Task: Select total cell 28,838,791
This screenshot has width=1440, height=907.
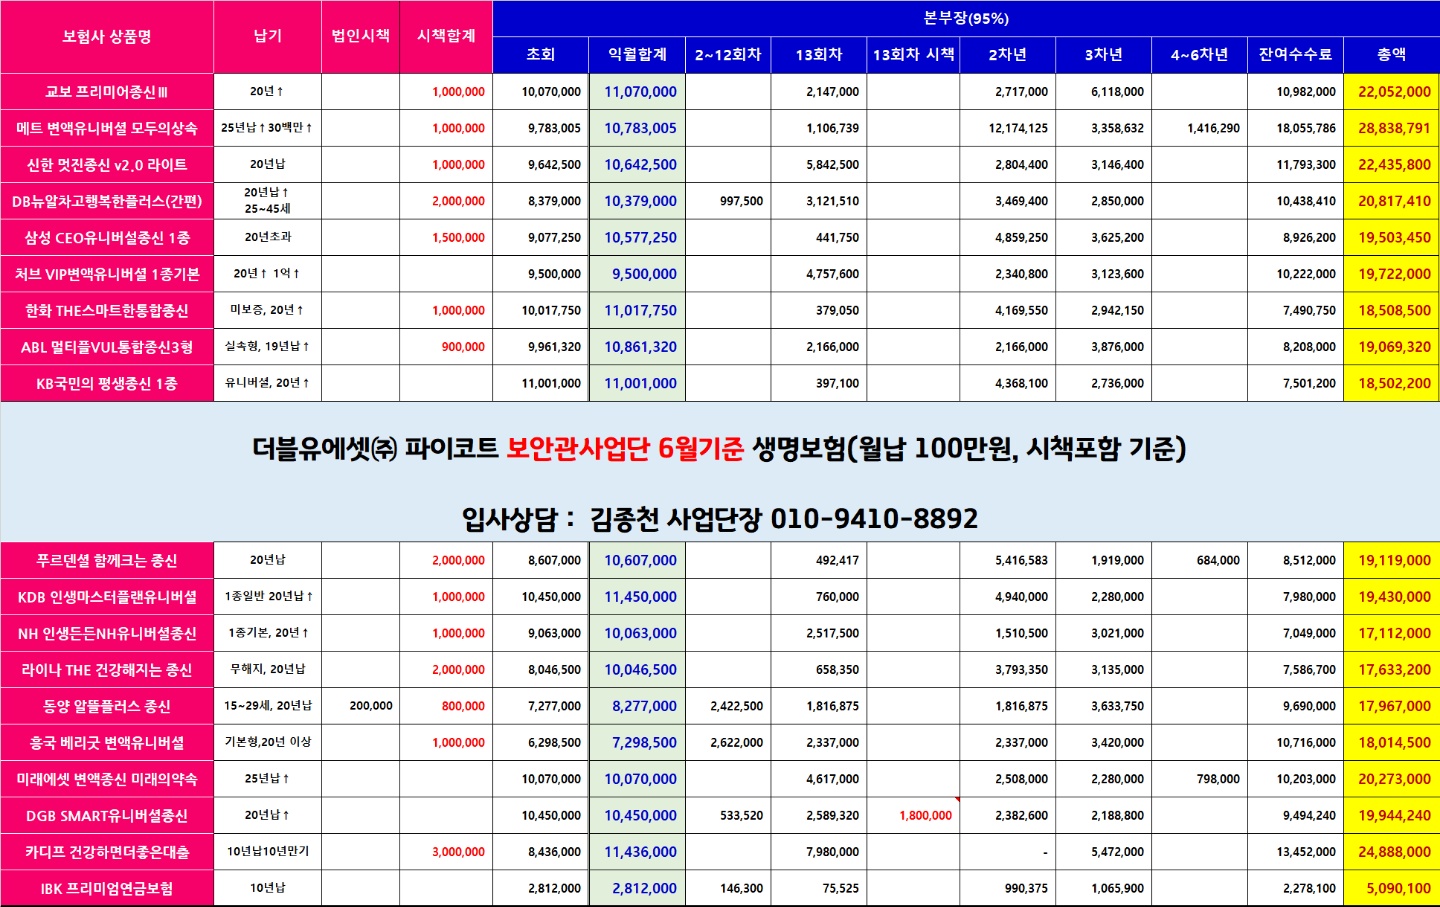Action: coord(1391,128)
